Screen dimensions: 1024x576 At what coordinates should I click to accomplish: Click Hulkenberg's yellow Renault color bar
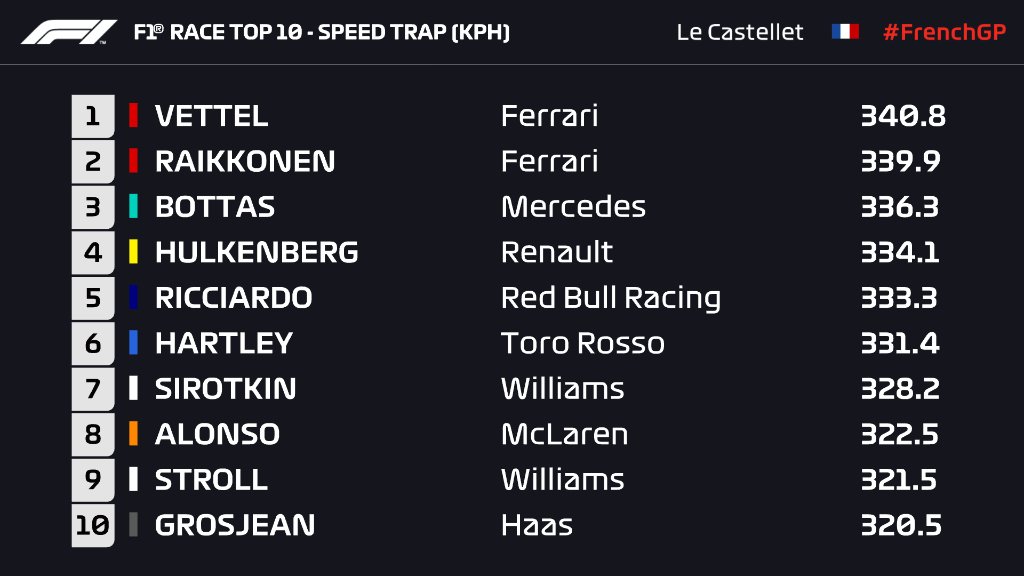point(133,252)
